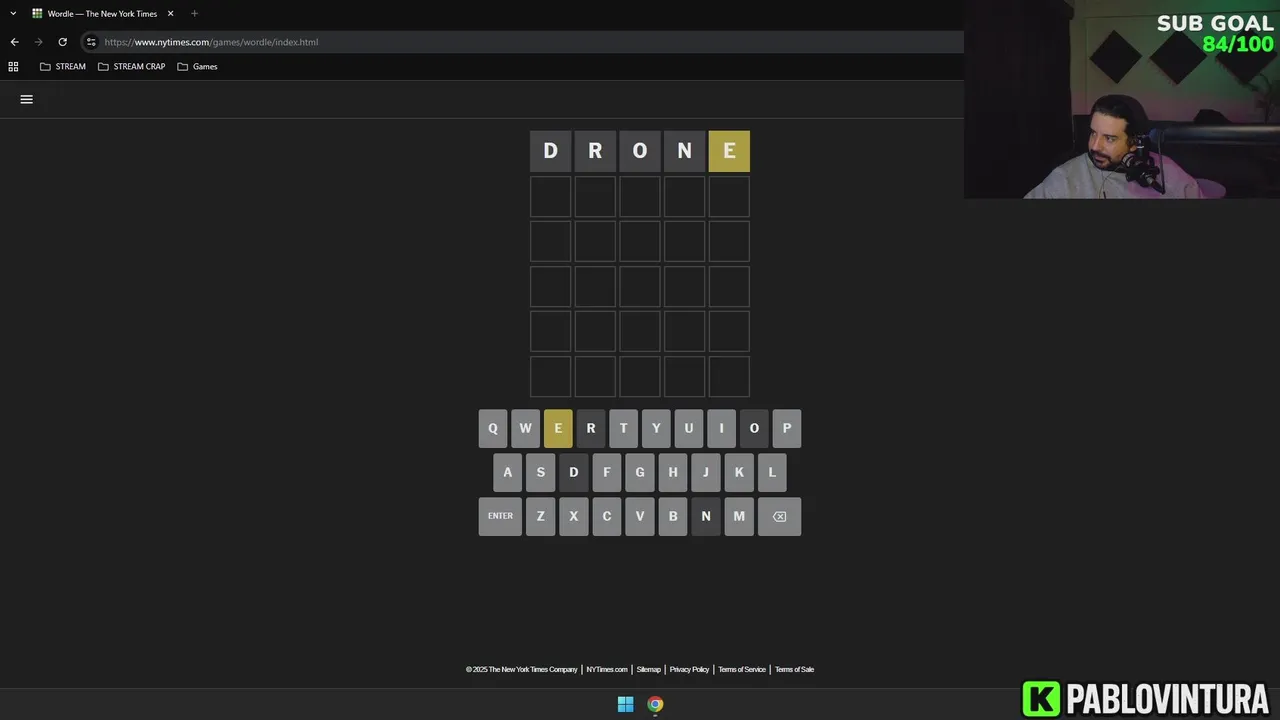The width and height of the screenshot is (1280, 720).
Task: Reload the Wordle page
Action: pos(62,42)
